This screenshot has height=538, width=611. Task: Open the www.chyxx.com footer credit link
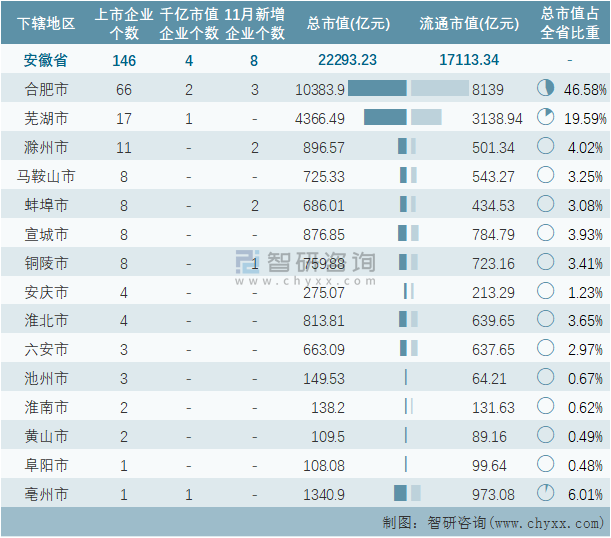[x=547, y=522]
